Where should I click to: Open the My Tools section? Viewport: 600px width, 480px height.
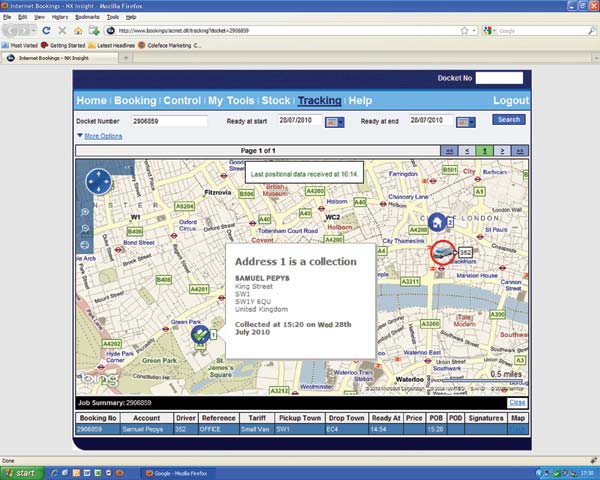[x=231, y=100]
